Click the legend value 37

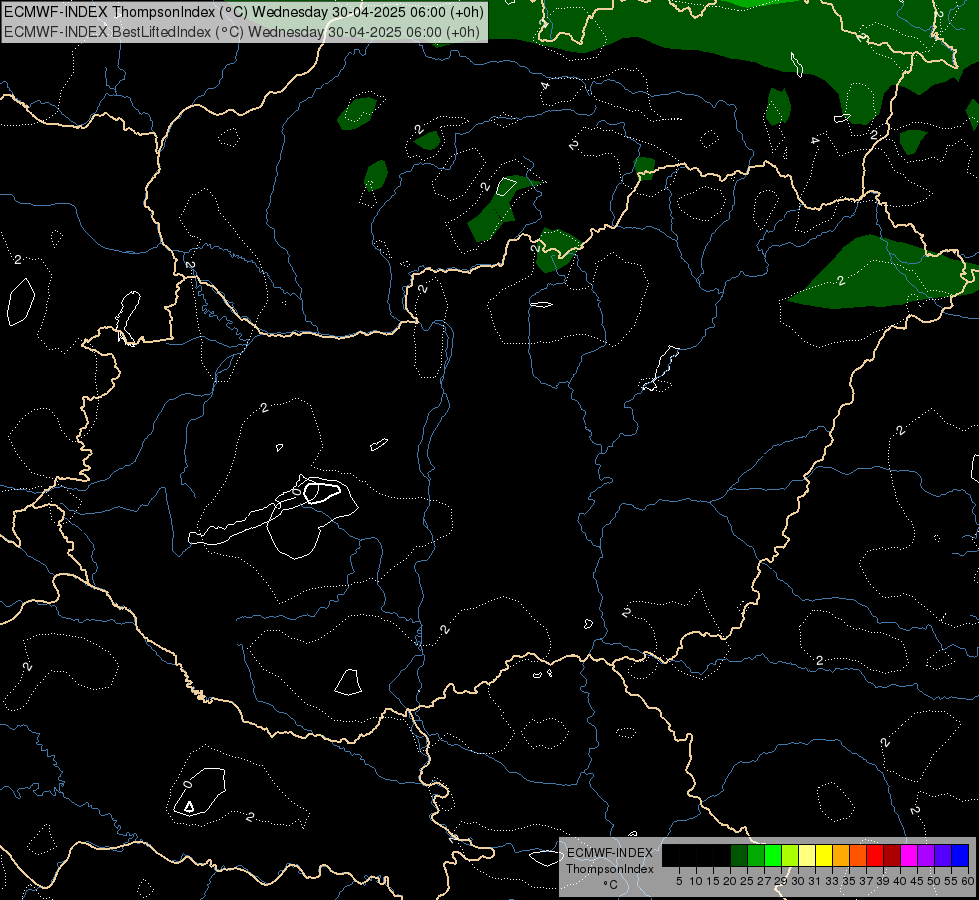pos(866,881)
